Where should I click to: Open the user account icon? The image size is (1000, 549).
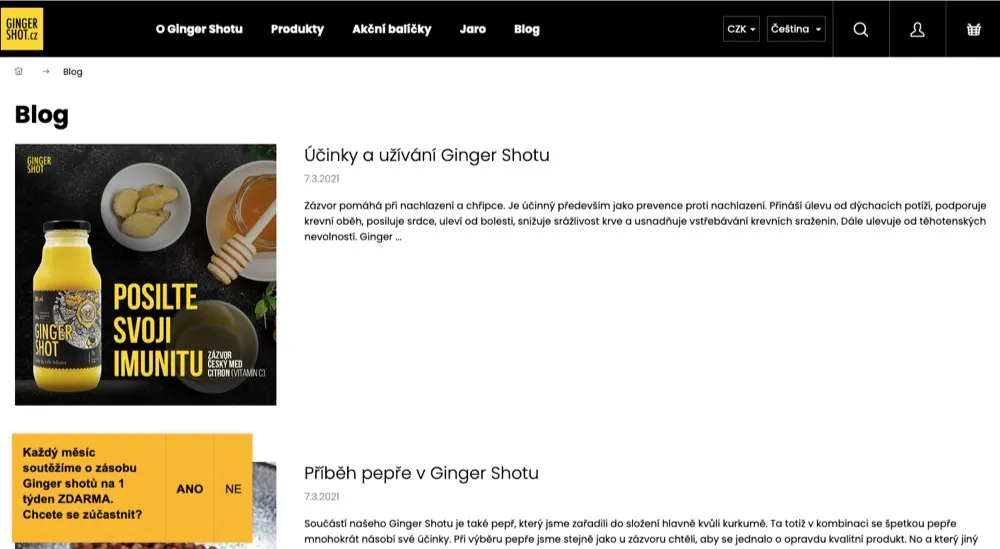pyautogui.click(x=917, y=29)
